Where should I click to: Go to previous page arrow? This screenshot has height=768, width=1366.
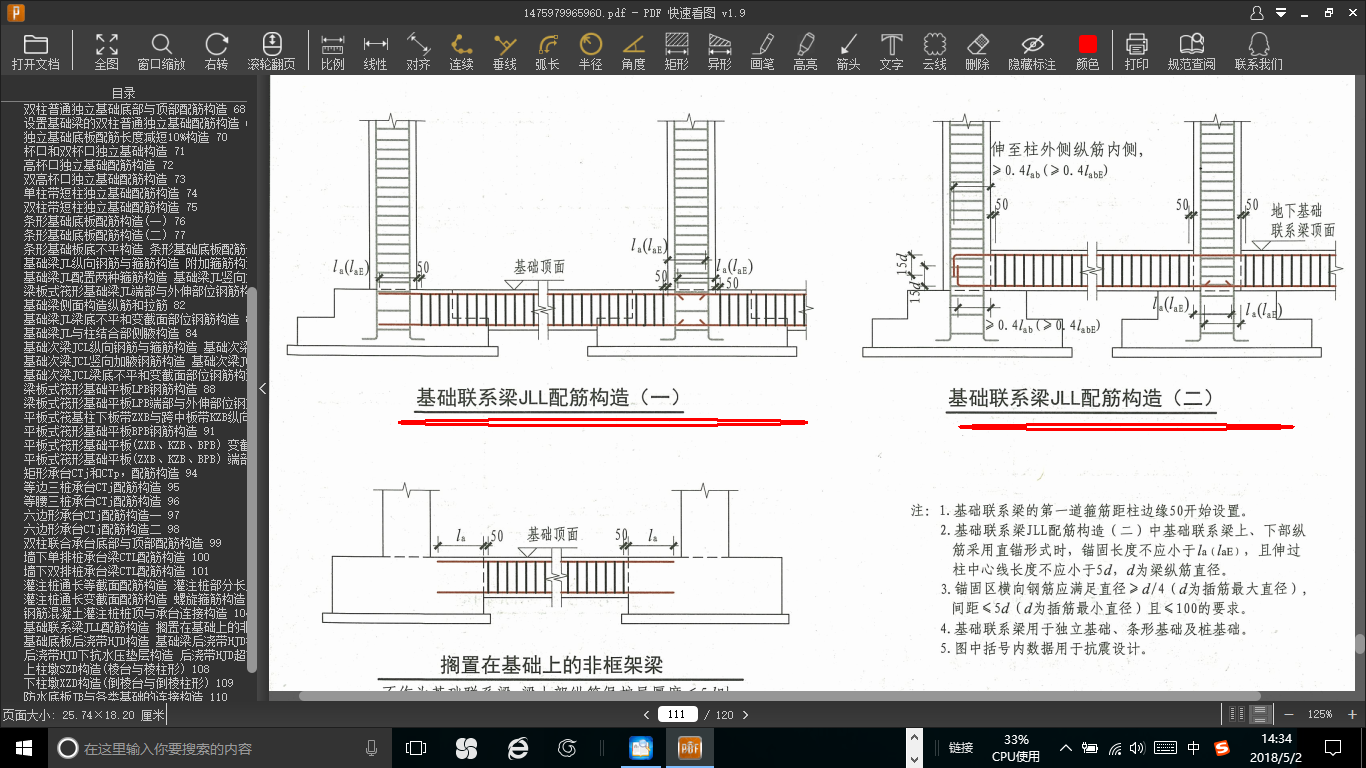coord(646,715)
